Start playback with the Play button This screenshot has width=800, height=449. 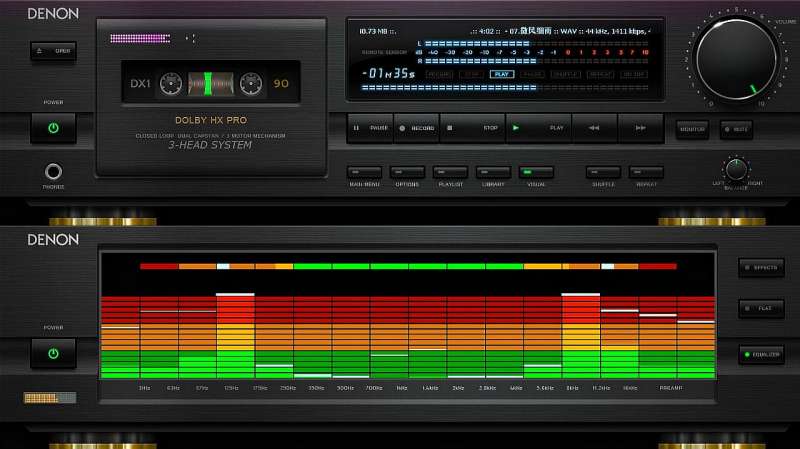(538, 128)
